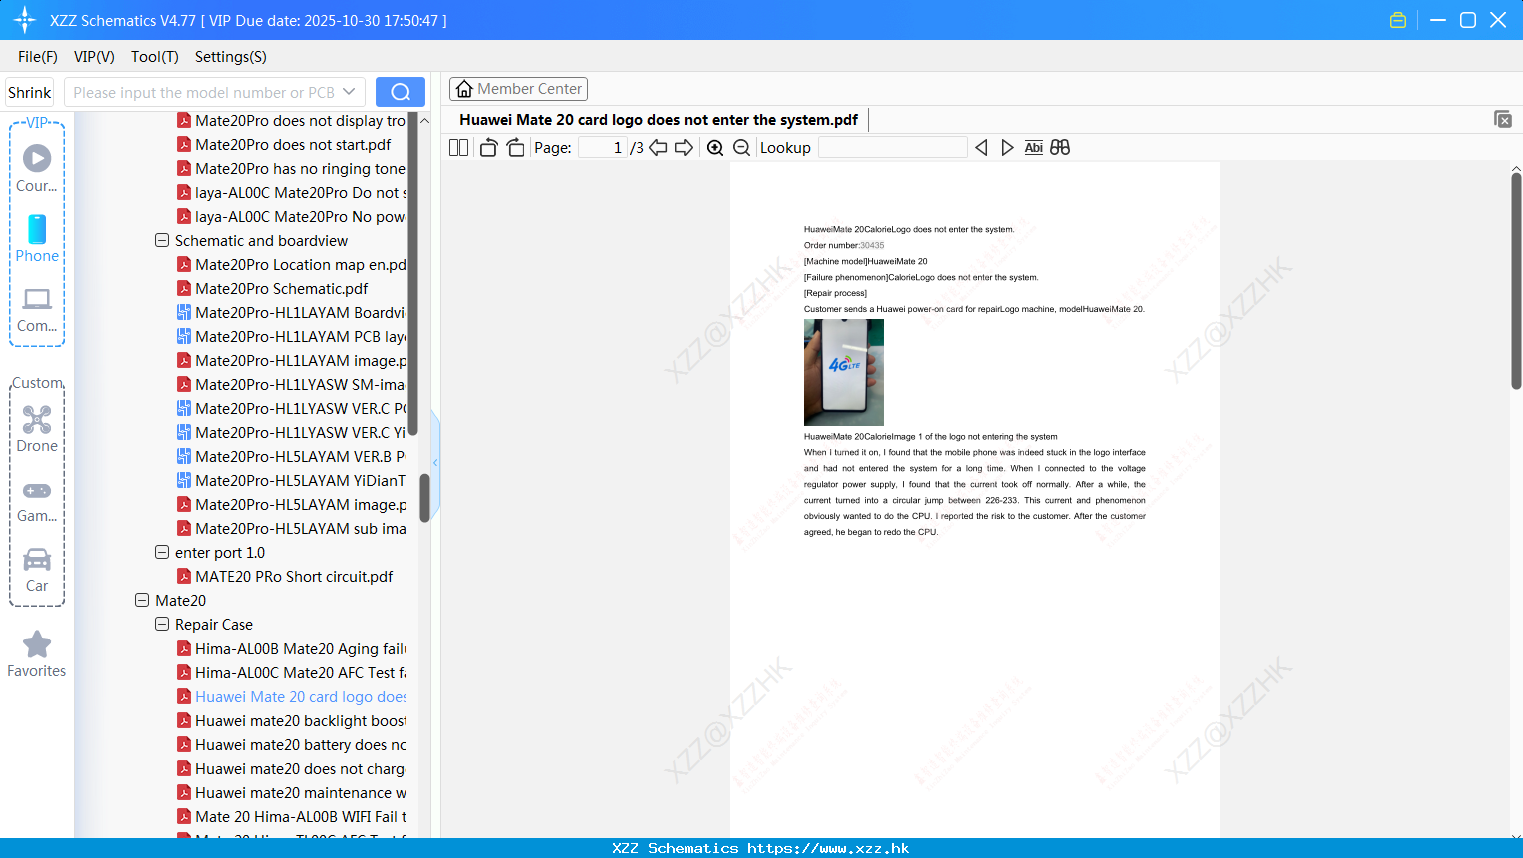Toggle the two-page view icon
The height and width of the screenshot is (858, 1523).
458,148
